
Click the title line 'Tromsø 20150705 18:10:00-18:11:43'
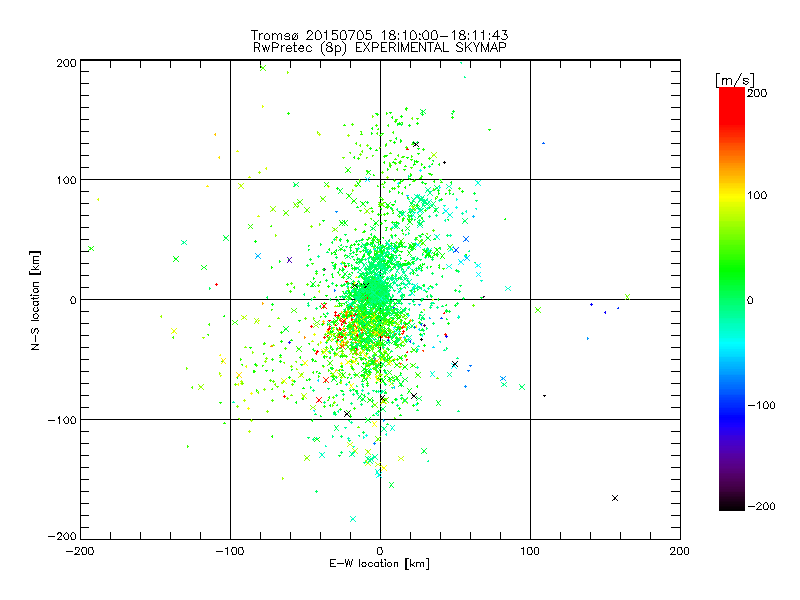pos(380,35)
